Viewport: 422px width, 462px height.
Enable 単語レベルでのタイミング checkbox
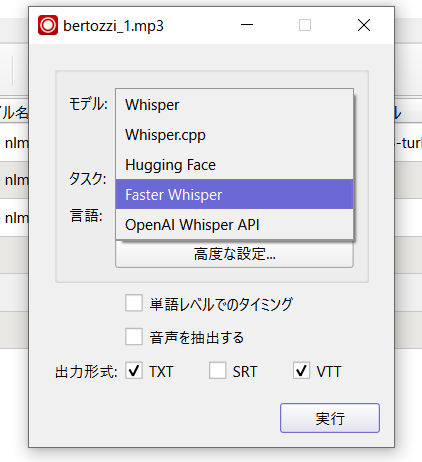click(134, 303)
